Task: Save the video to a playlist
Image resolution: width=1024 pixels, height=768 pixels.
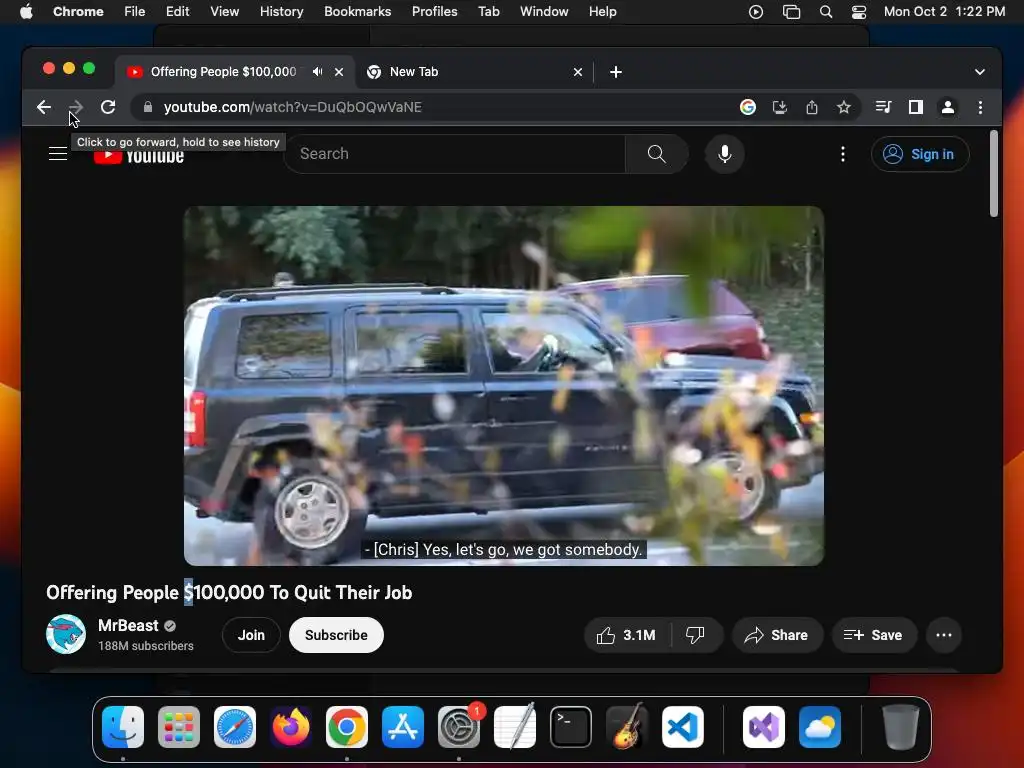Action: click(874, 635)
